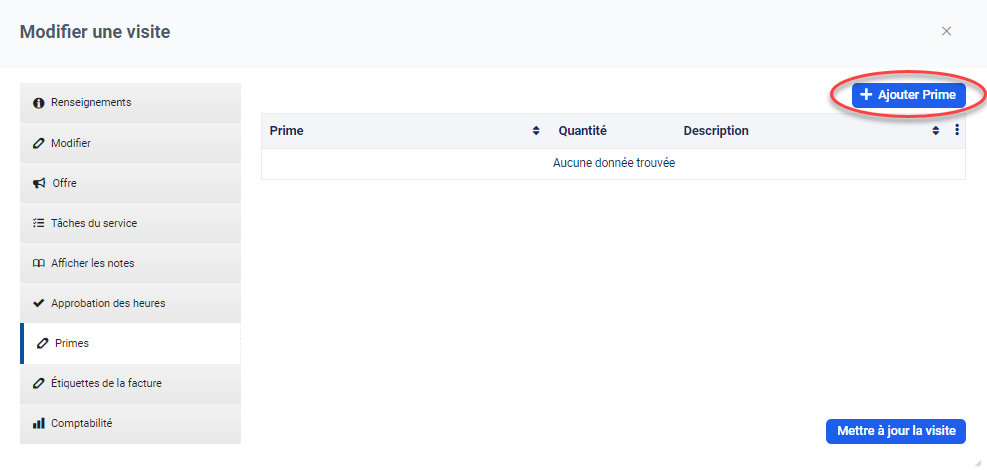Toggle sort arrows on the Prime column
Screen dimensions: 987x470
[536, 131]
